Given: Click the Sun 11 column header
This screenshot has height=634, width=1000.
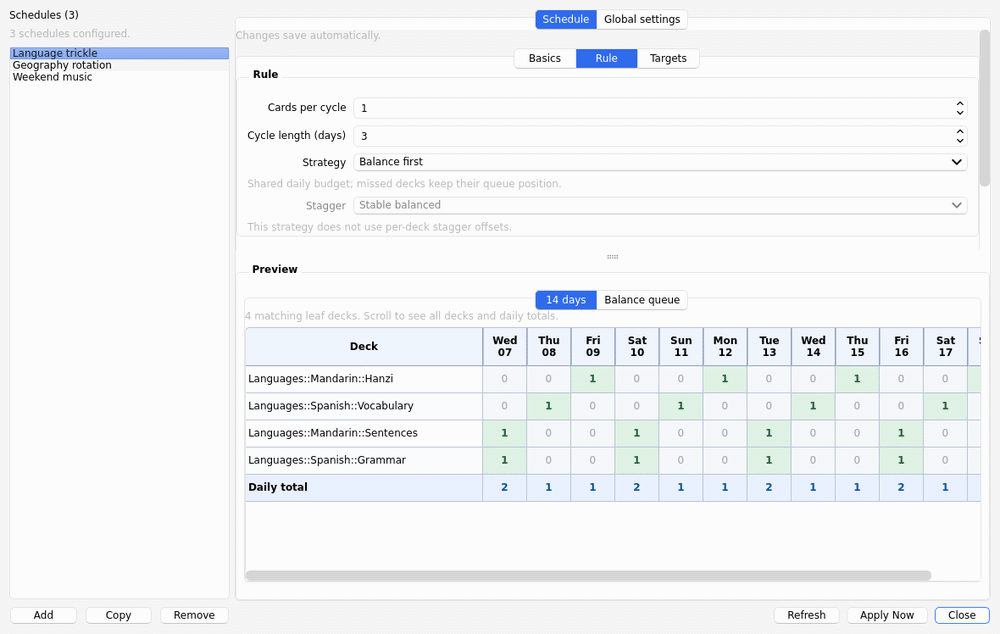Looking at the screenshot, I should [x=680, y=346].
